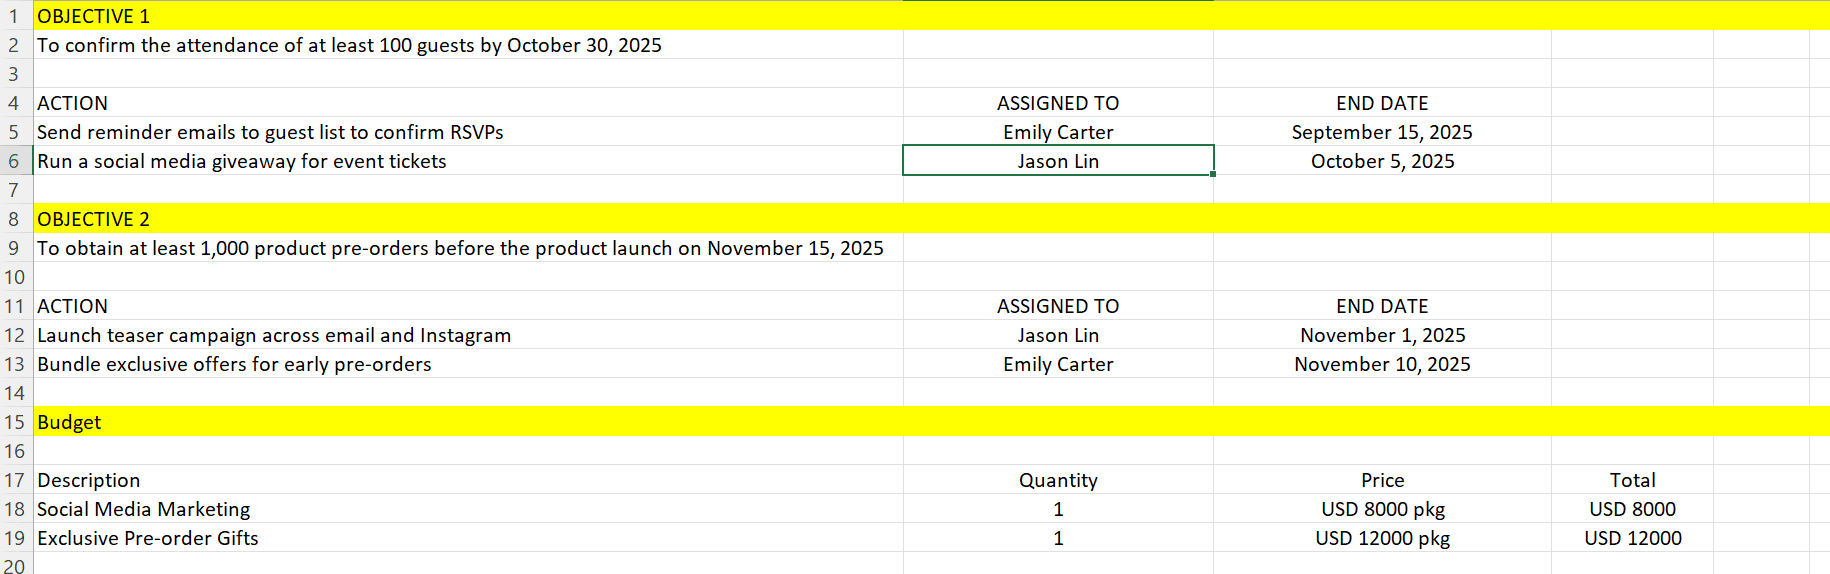Select the October 5, 2025 date cell
This screenshot has height=574, width=1830.
click(x=1381, y=161)
